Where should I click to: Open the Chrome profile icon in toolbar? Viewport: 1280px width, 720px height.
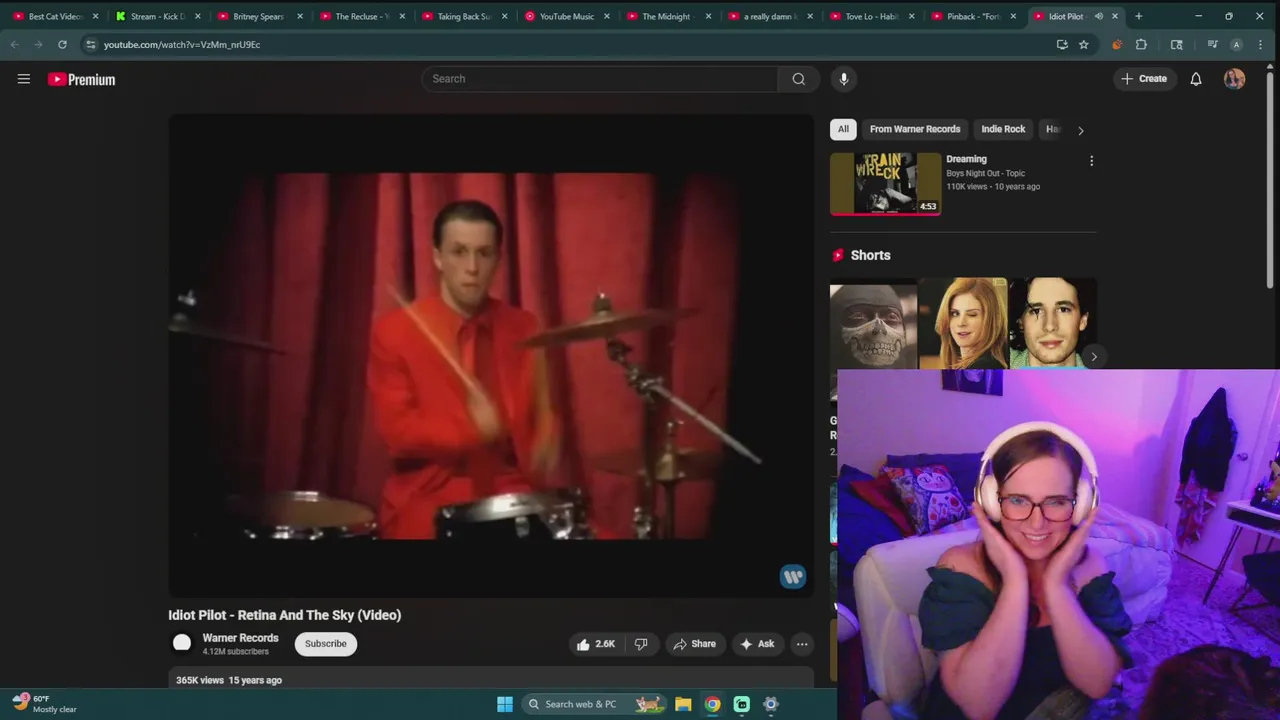coord(1236,44)
